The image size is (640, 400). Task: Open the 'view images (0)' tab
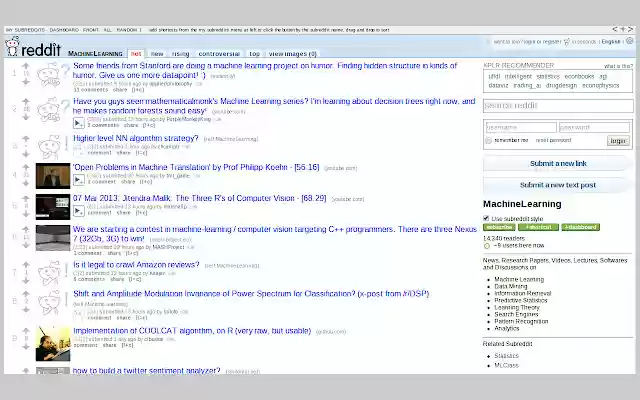pos(293,54)
